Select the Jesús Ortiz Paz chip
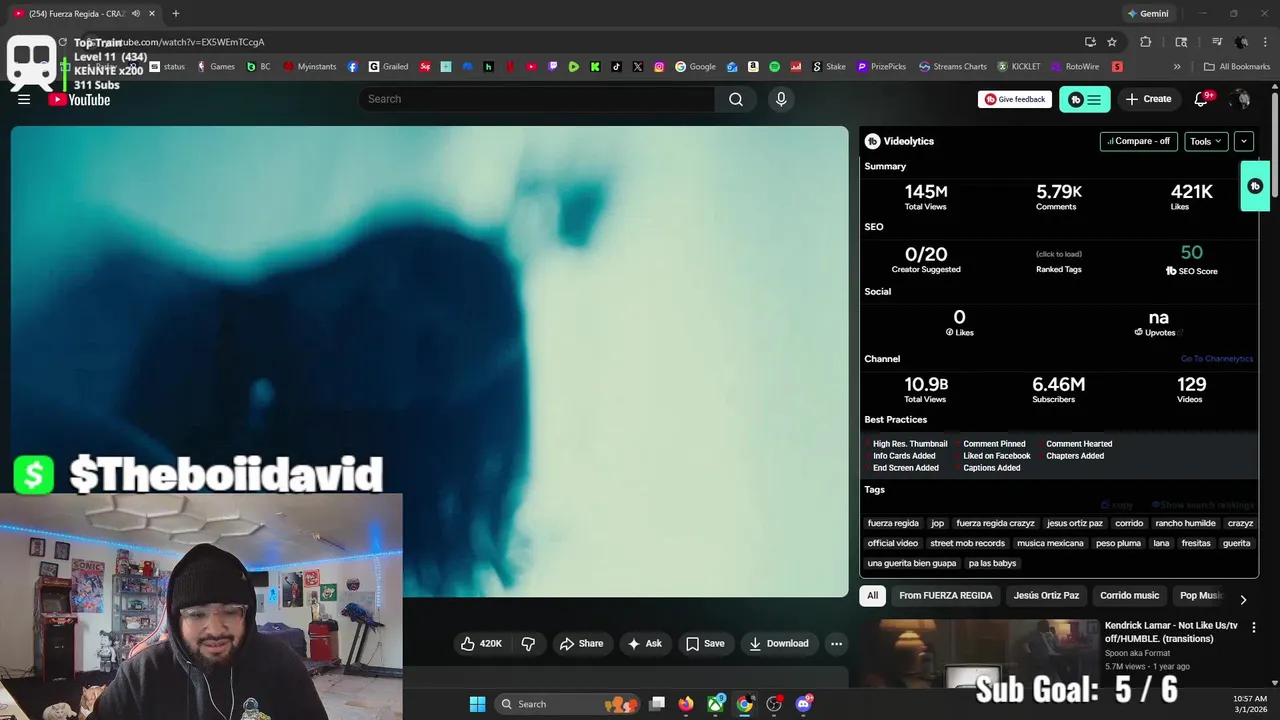The height and width of the screenshot is (720, 1280). pos(1046,596)
